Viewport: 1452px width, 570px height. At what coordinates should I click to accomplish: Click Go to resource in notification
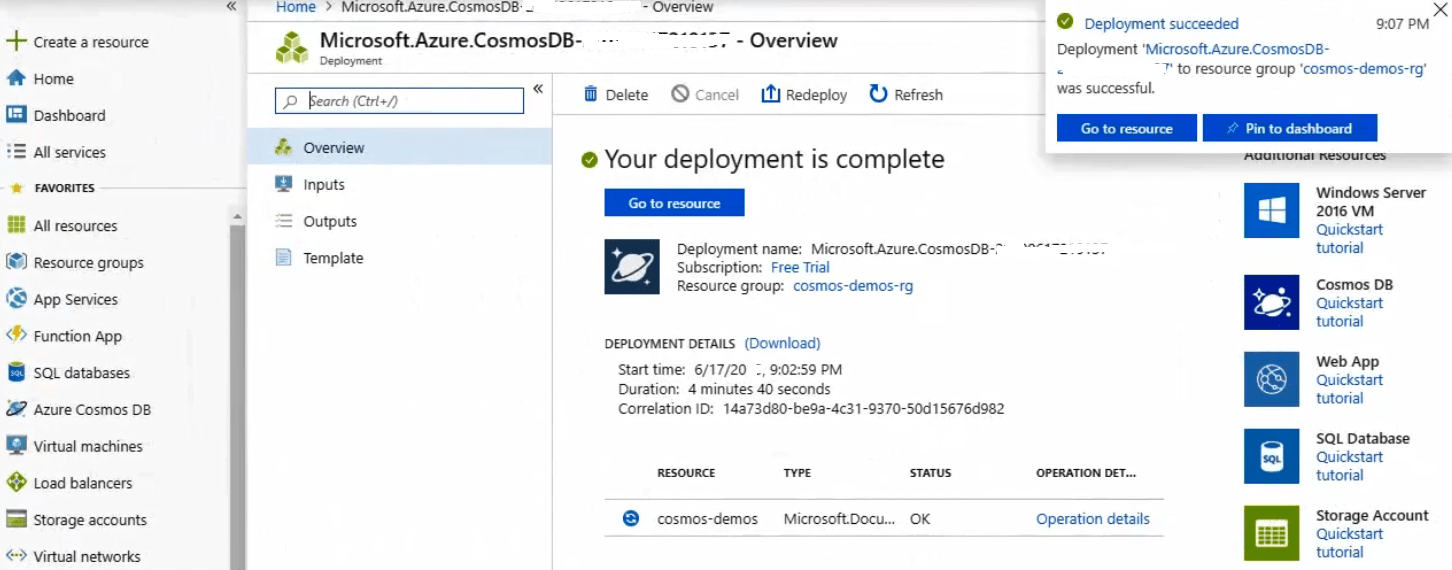click(1126, 128)
